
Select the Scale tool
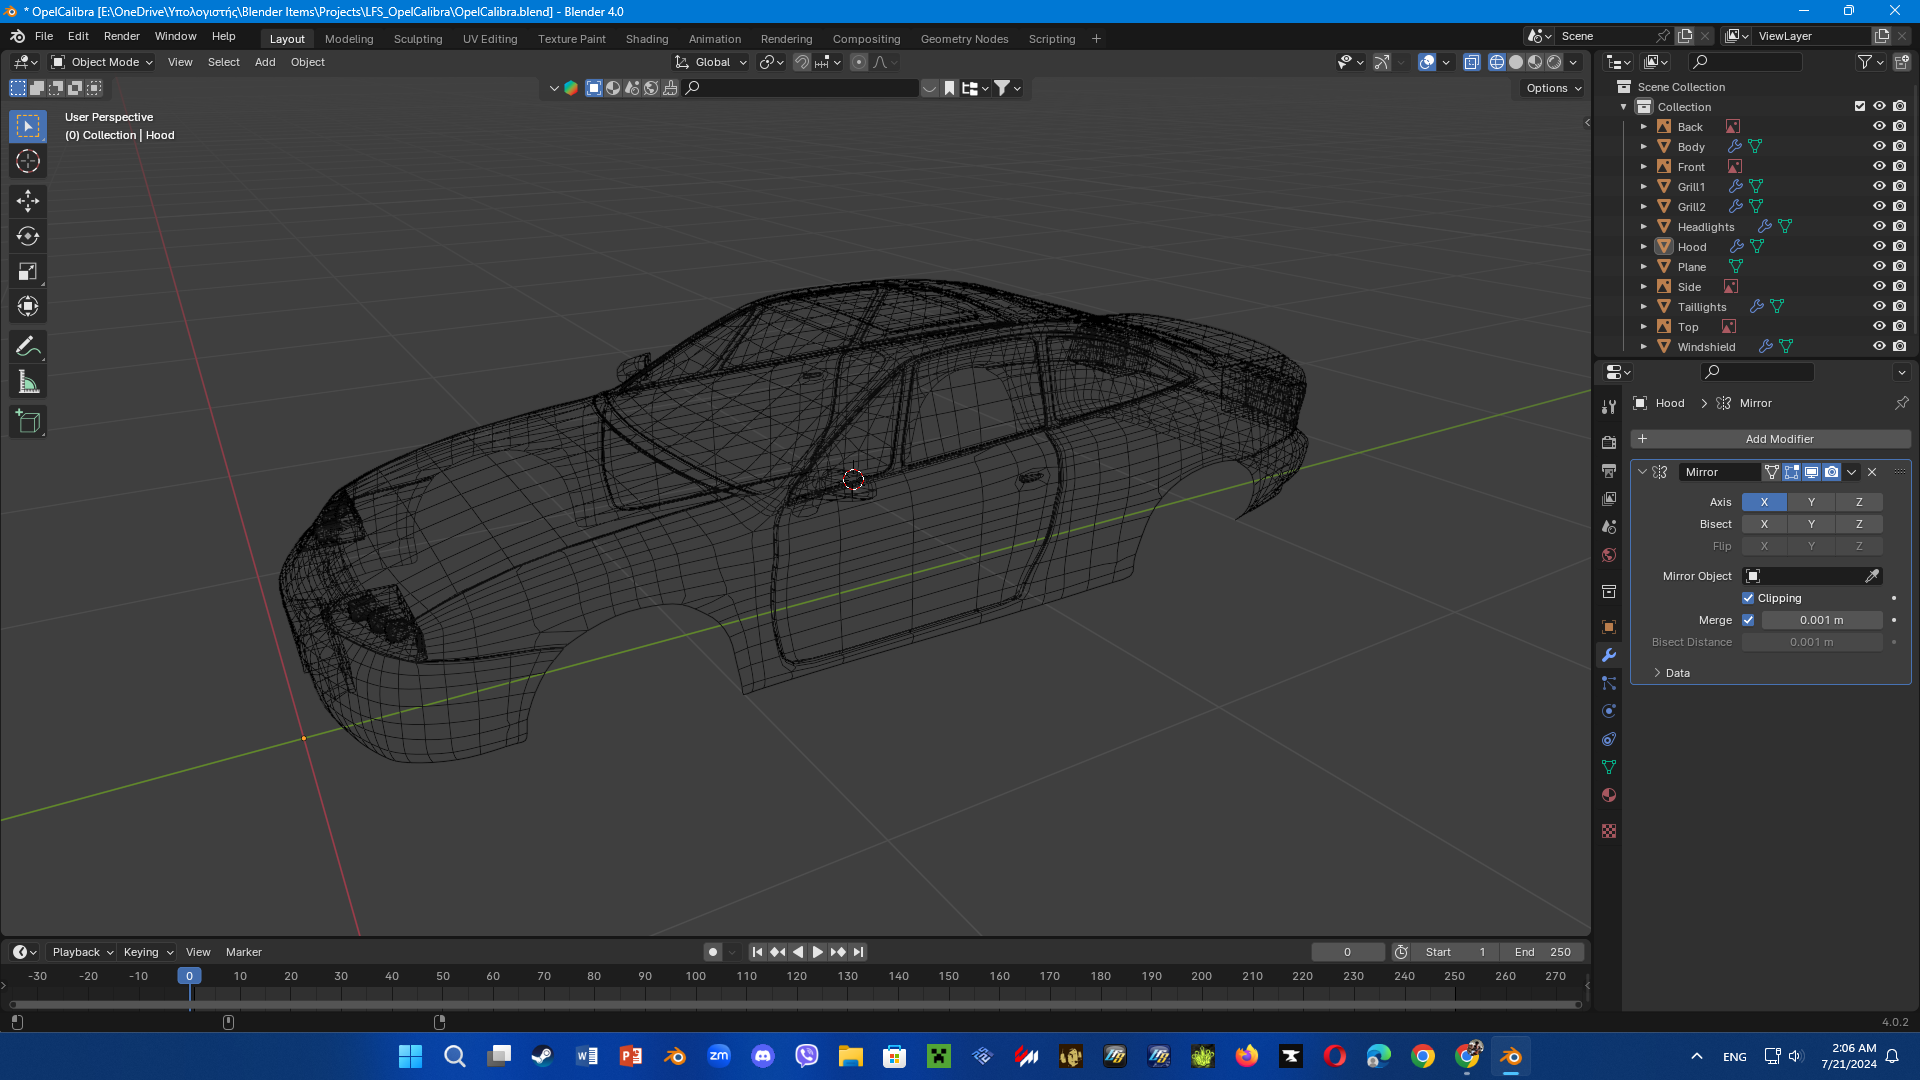pyautogui.click(x=28, y=272)
